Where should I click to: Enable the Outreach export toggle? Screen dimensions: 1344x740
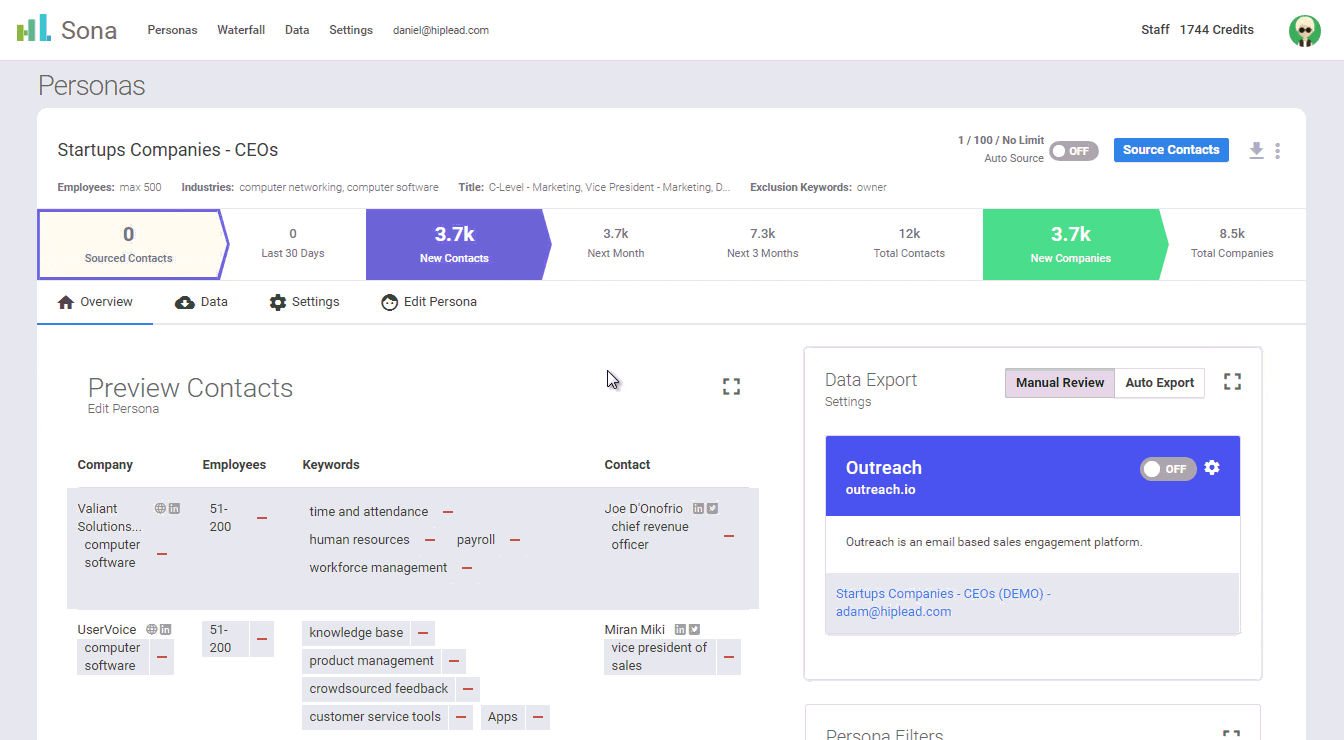coord(1167,469)
